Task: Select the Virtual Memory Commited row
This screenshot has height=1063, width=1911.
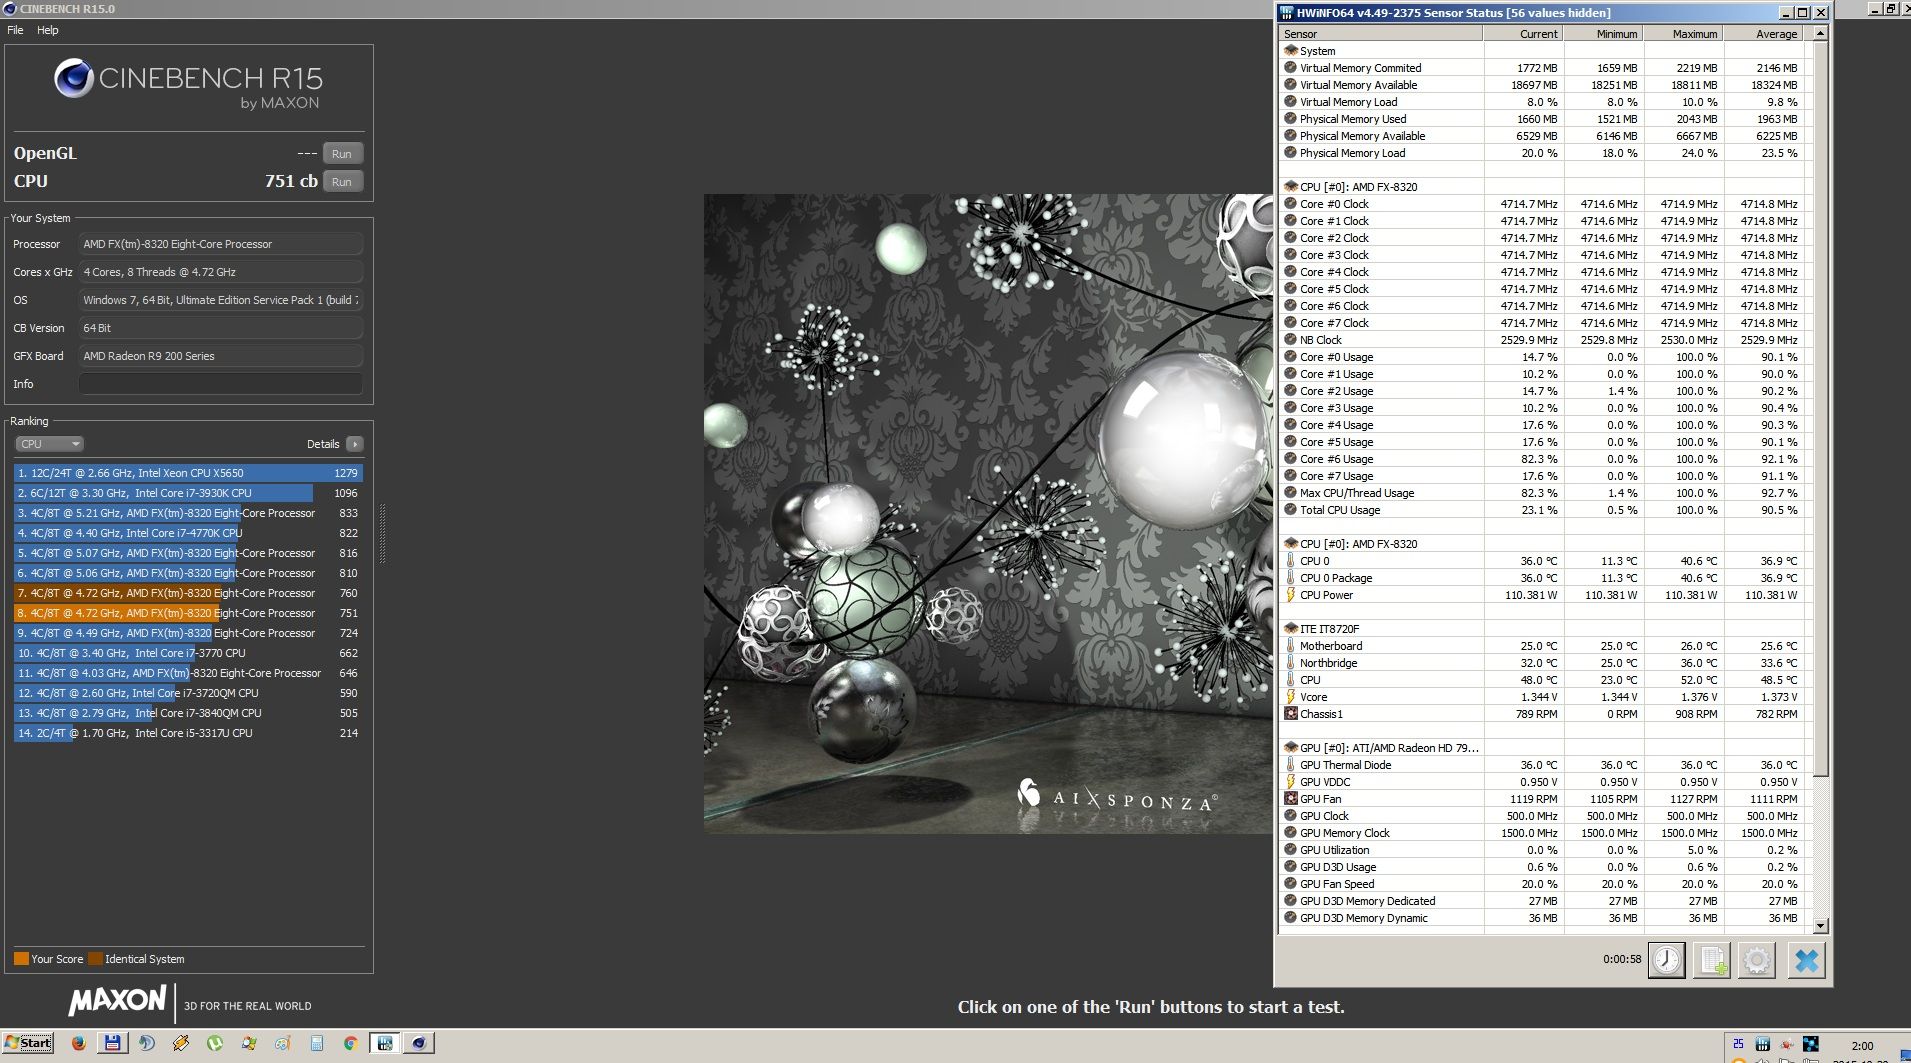Action: click(1546, 68)
